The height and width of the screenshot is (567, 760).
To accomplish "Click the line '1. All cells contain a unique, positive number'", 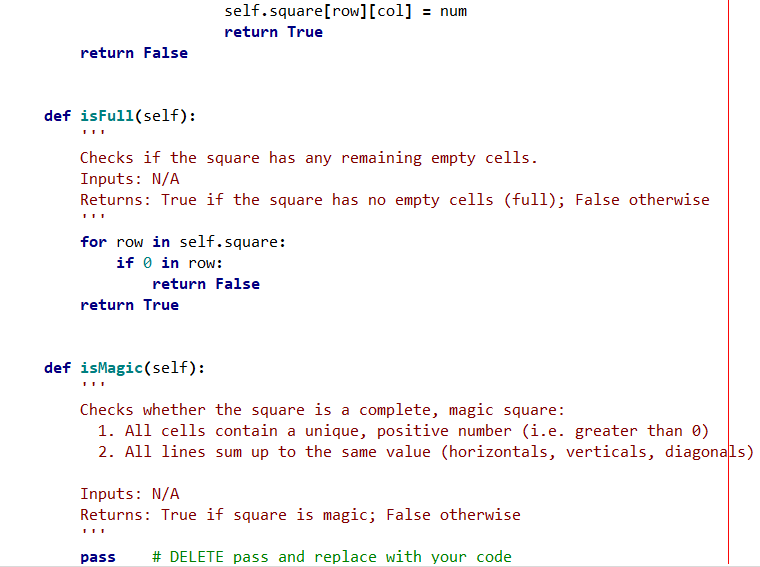I will [403, 431].
